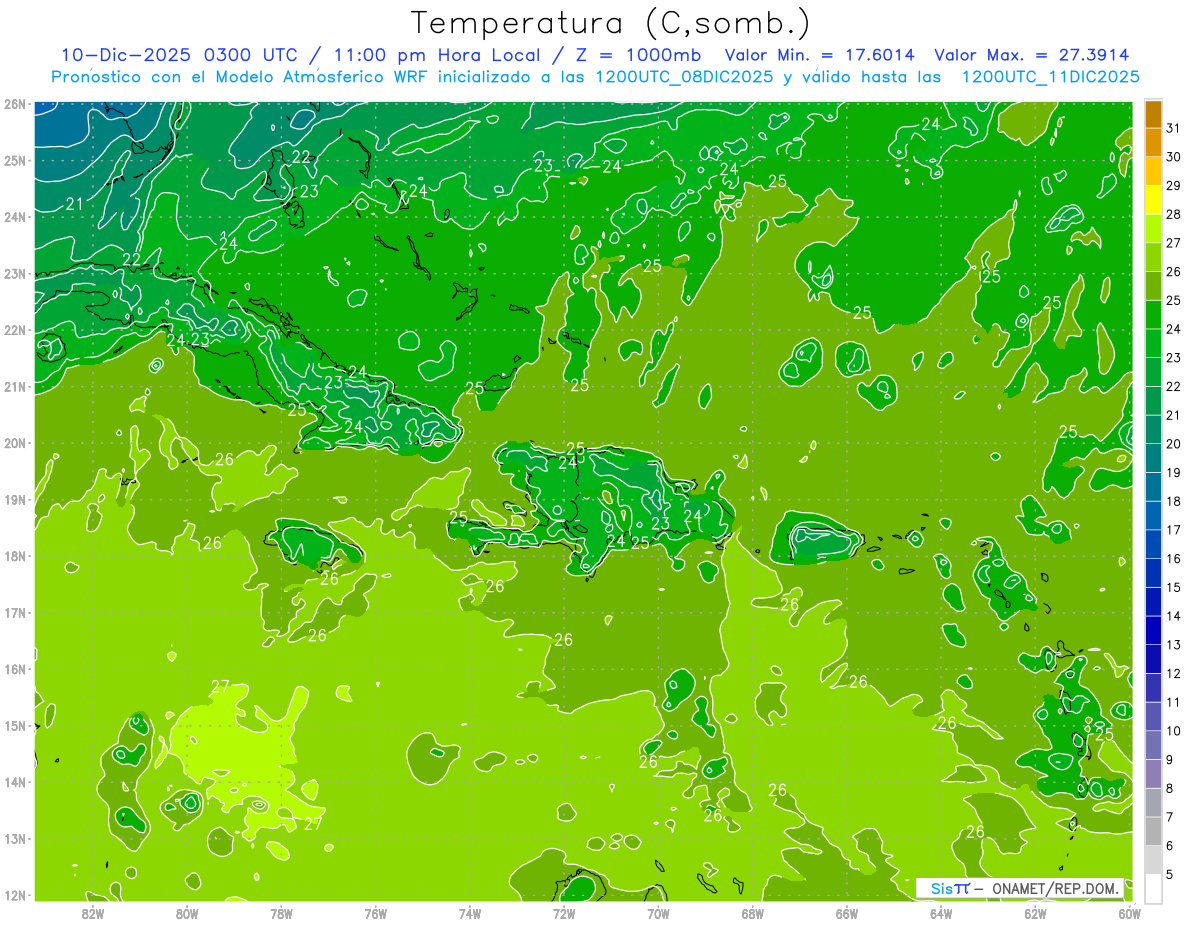Click the 80W longitude axis label
Image resolution: width=1200 pixels, height=927 pixels.
click(x=187, y=913)
